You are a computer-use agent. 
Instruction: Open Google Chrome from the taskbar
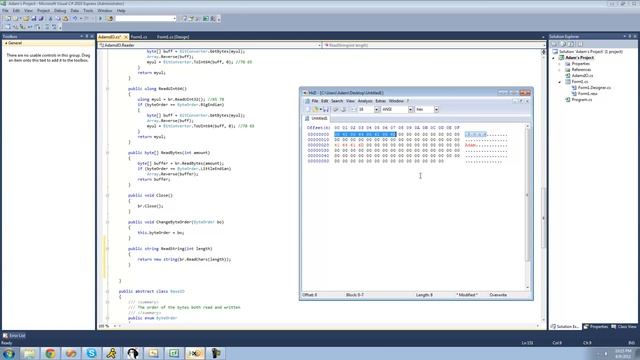tap(50, 353)
